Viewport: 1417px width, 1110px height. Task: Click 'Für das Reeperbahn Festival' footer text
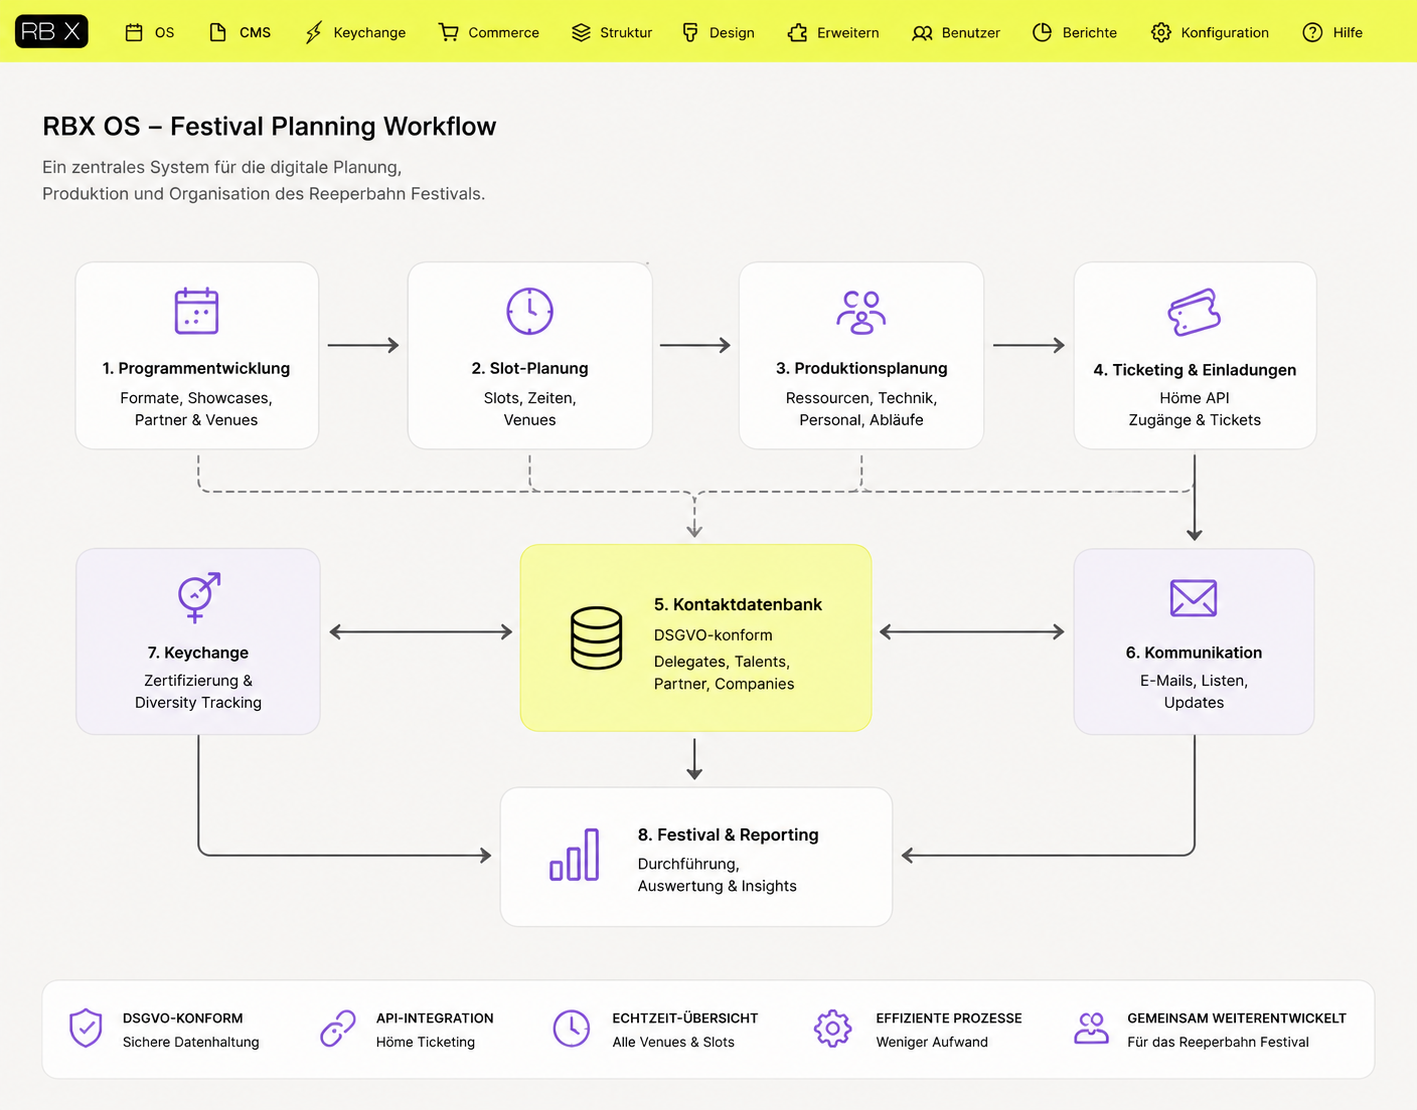[x=1218, y=1042]
